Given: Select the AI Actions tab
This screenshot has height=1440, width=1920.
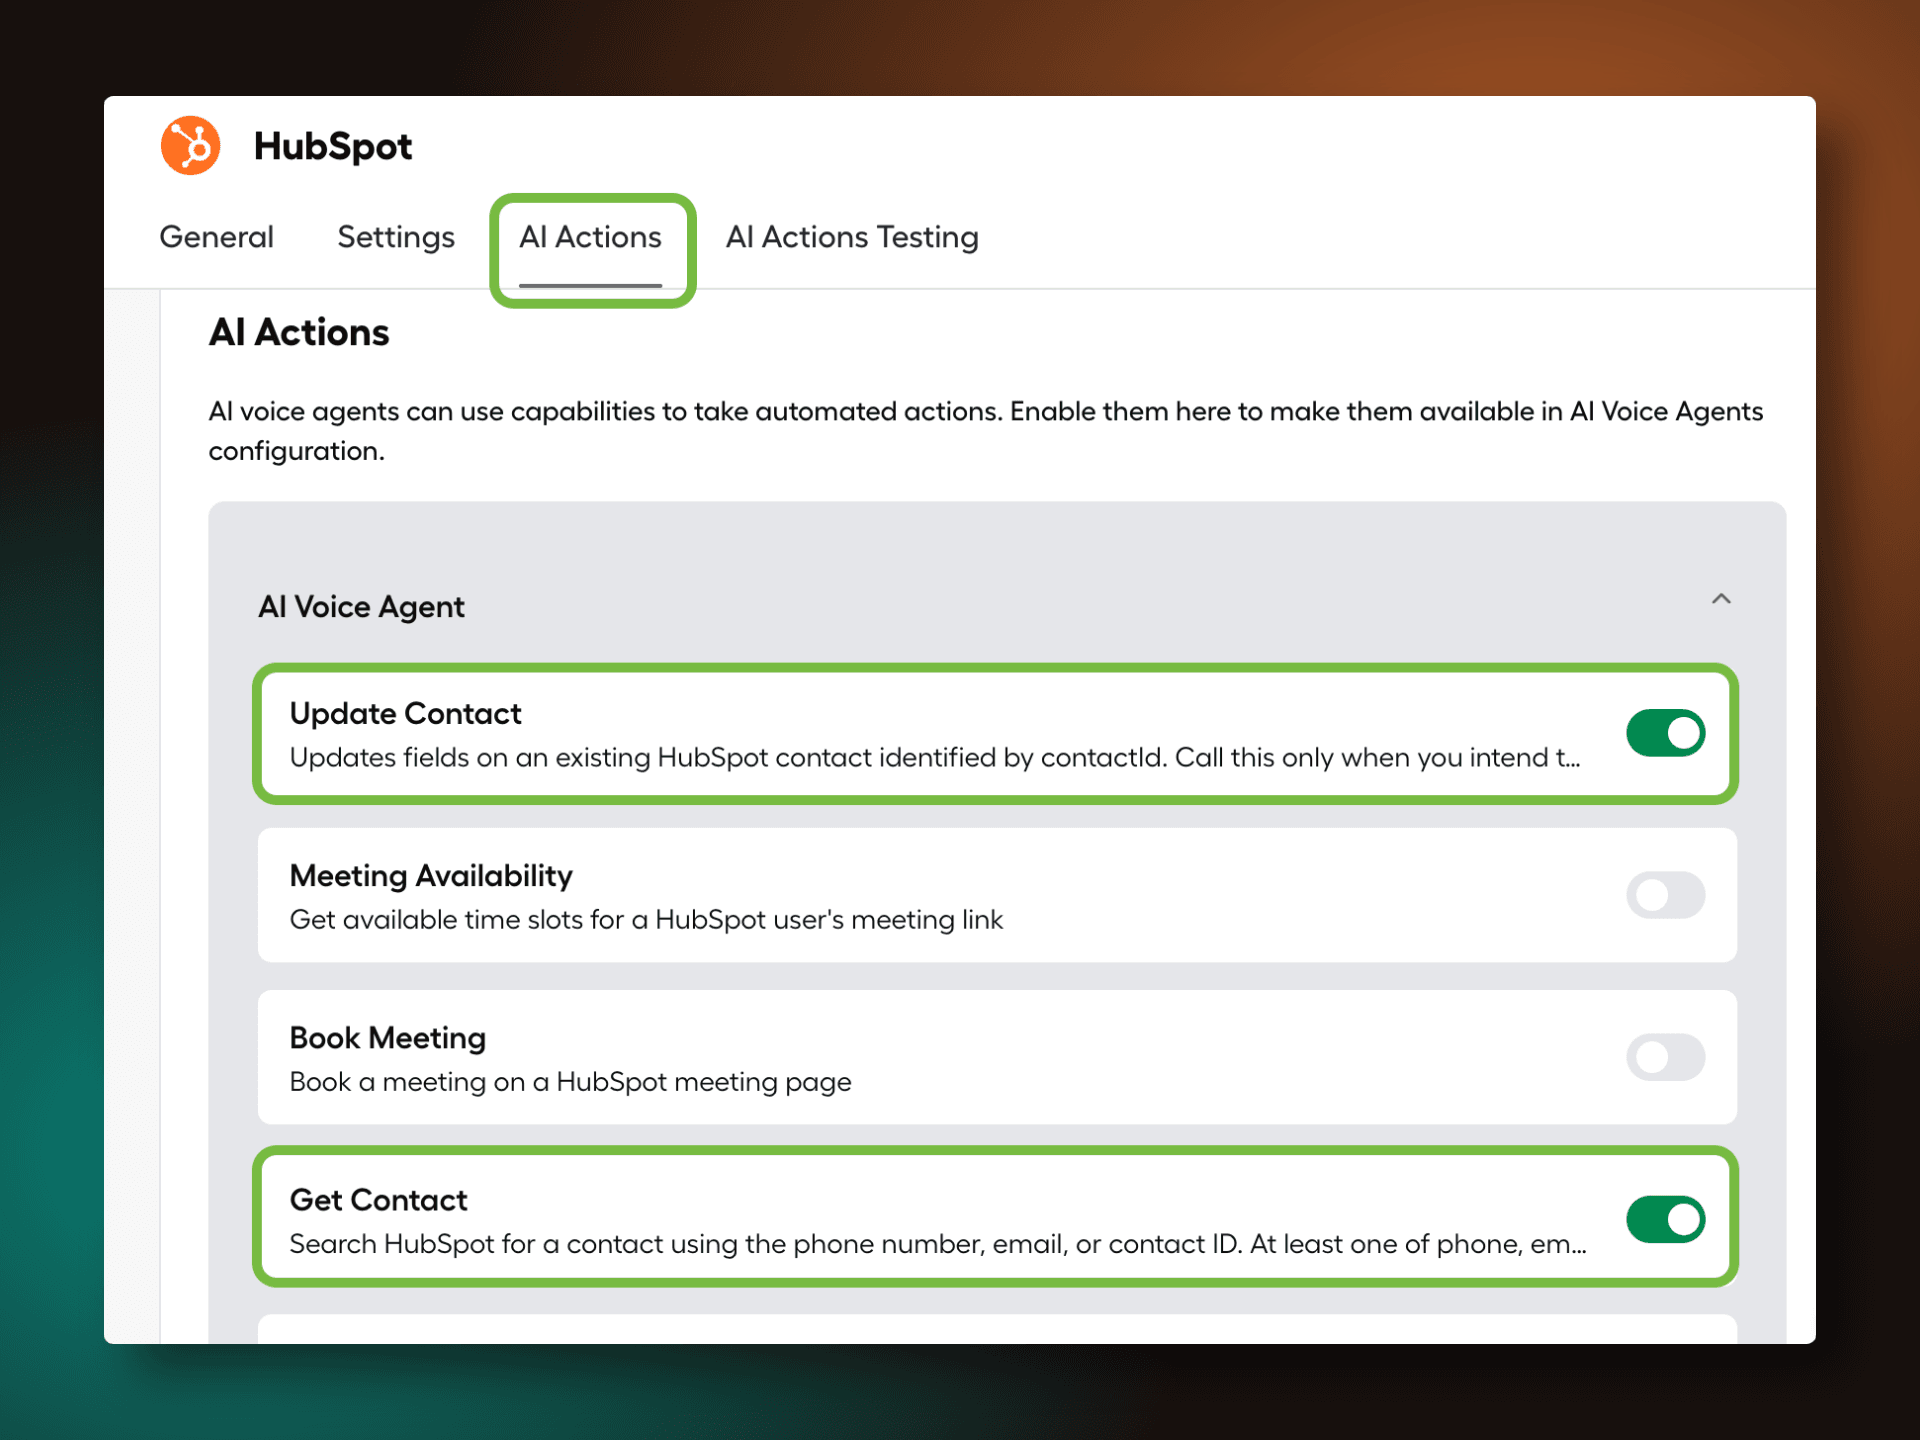Looking at the screenshot, I should (590, 237).
